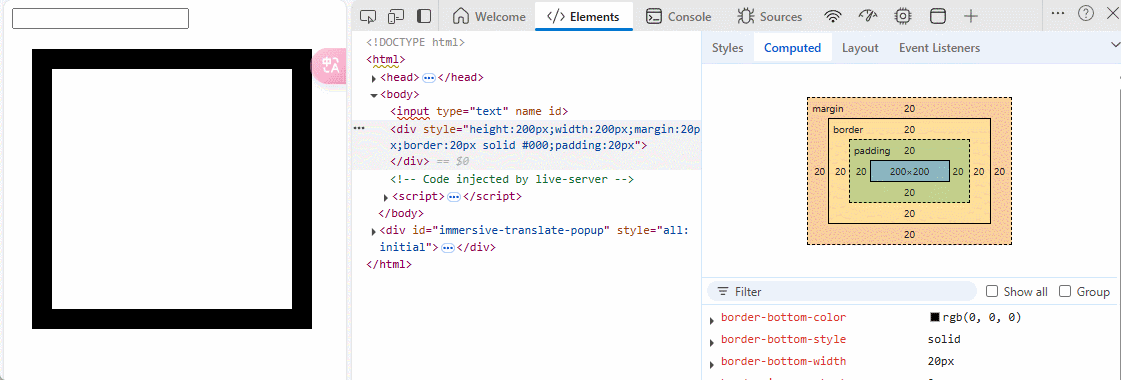
Task: Click the solid border style value
Action: coord(944,339)
